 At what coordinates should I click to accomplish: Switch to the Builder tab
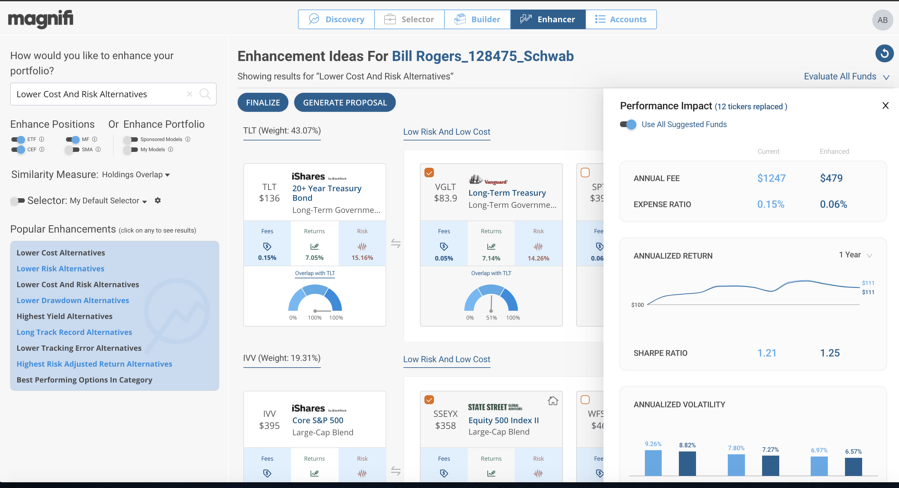[477, 19]
